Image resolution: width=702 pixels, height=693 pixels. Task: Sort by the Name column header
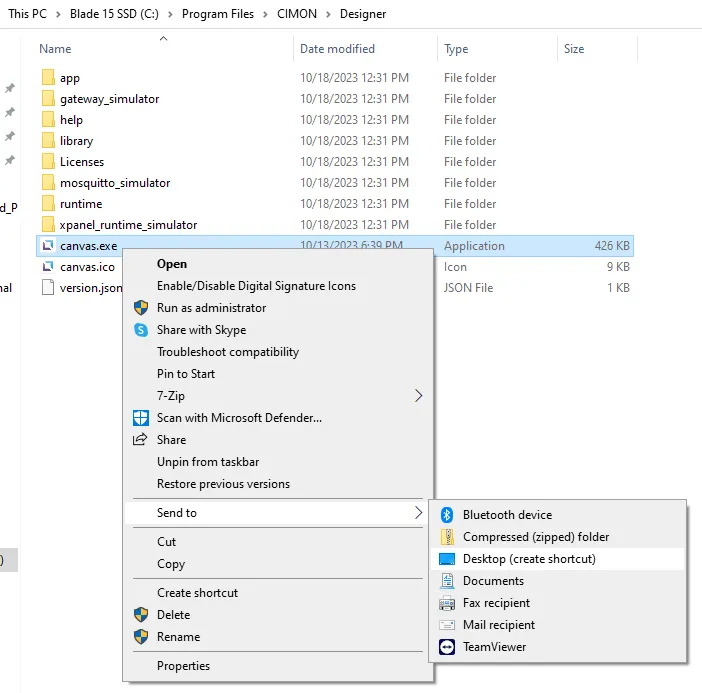point(56,49)
